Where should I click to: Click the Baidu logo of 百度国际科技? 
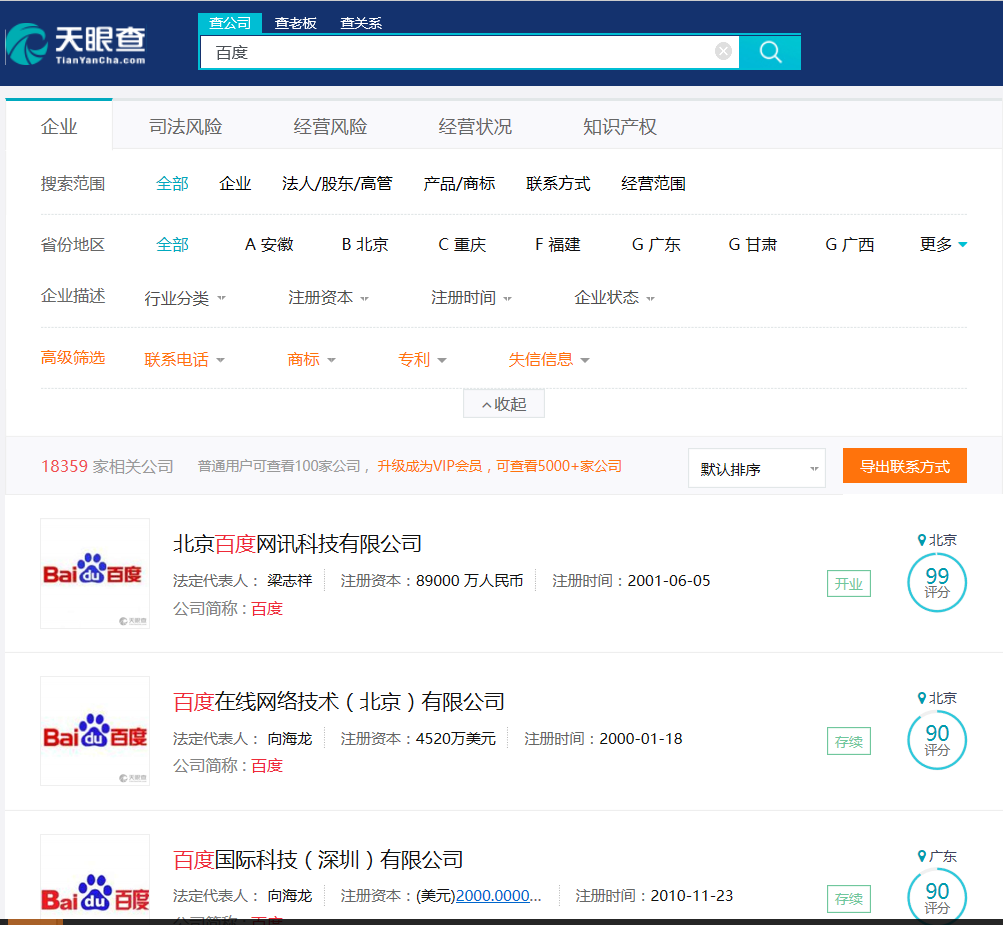[95, 878]
